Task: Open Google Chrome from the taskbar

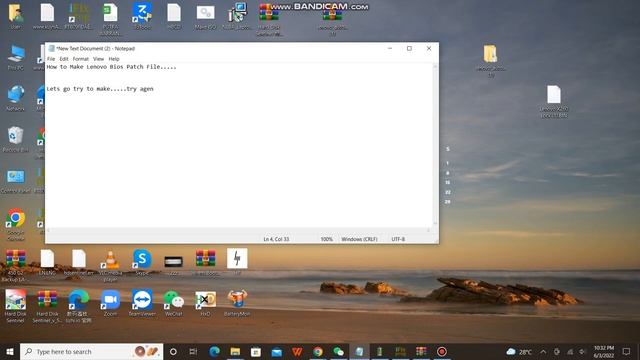Action: 318,351
